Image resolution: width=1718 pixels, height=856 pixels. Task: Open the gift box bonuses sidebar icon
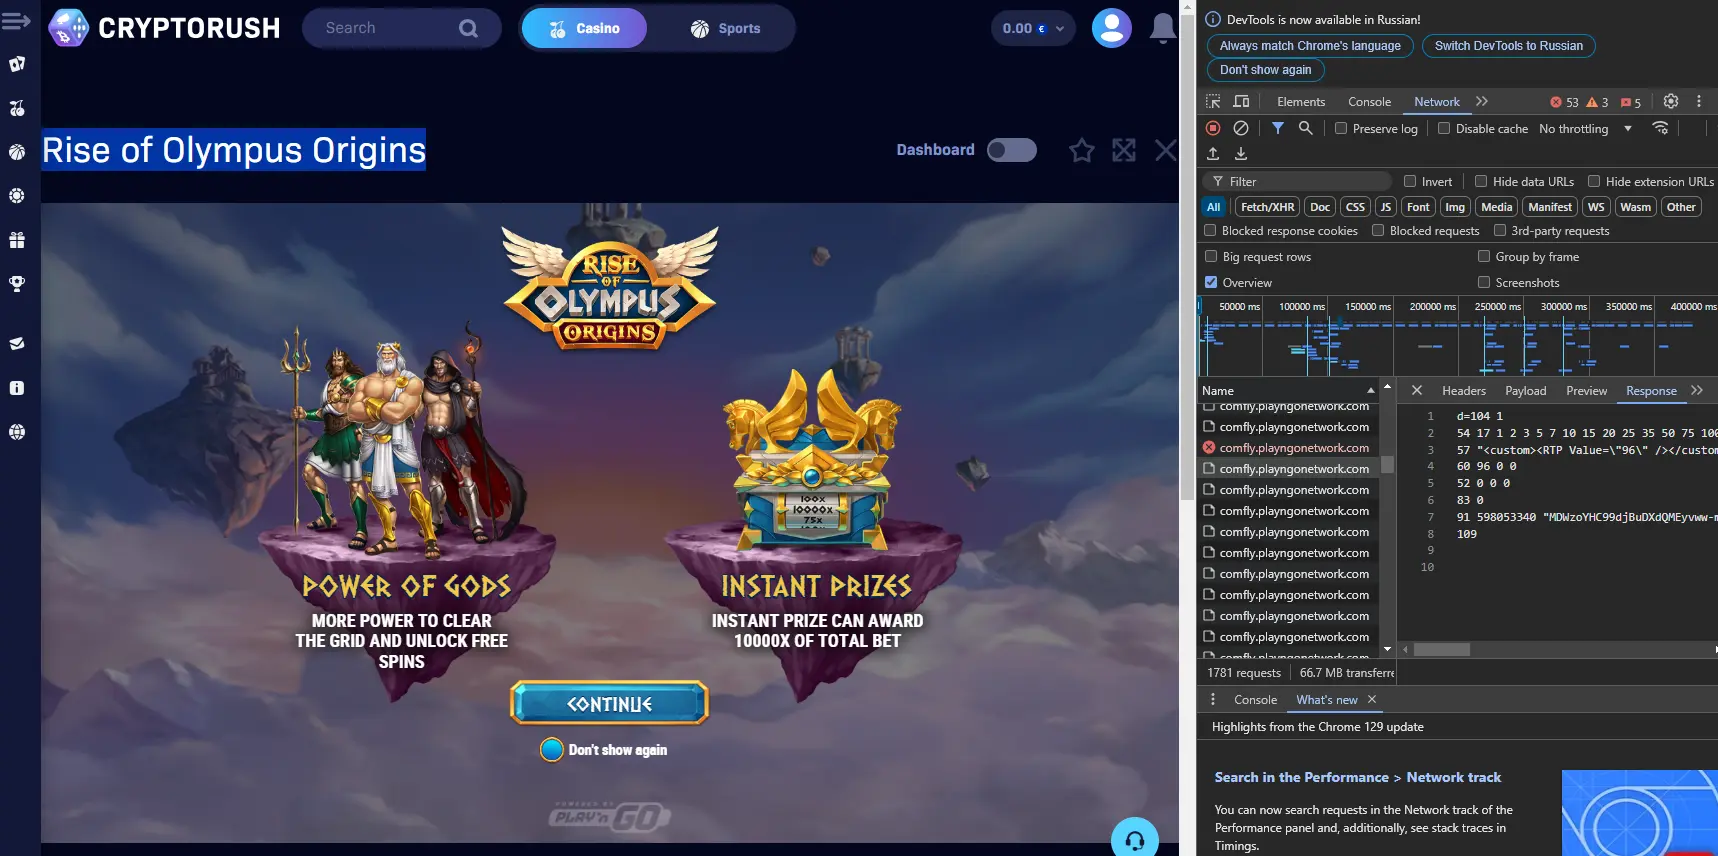[17, 240]
